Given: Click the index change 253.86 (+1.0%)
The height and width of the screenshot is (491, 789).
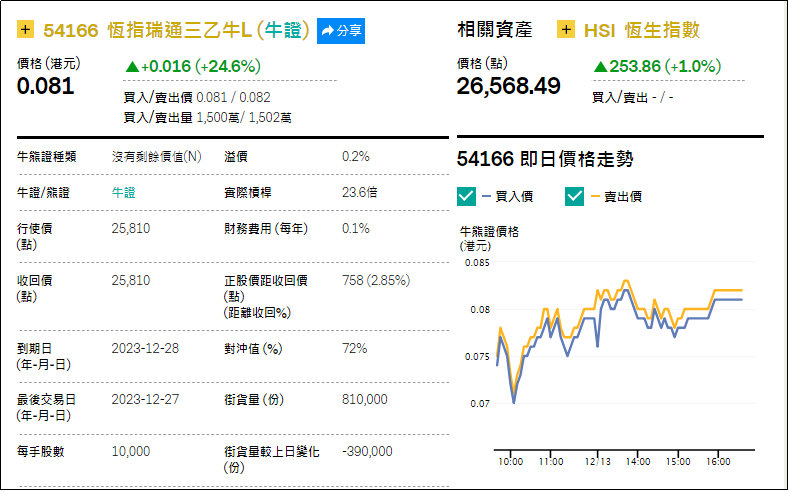Looking at the screenshot, I should [x=657, y=66].
